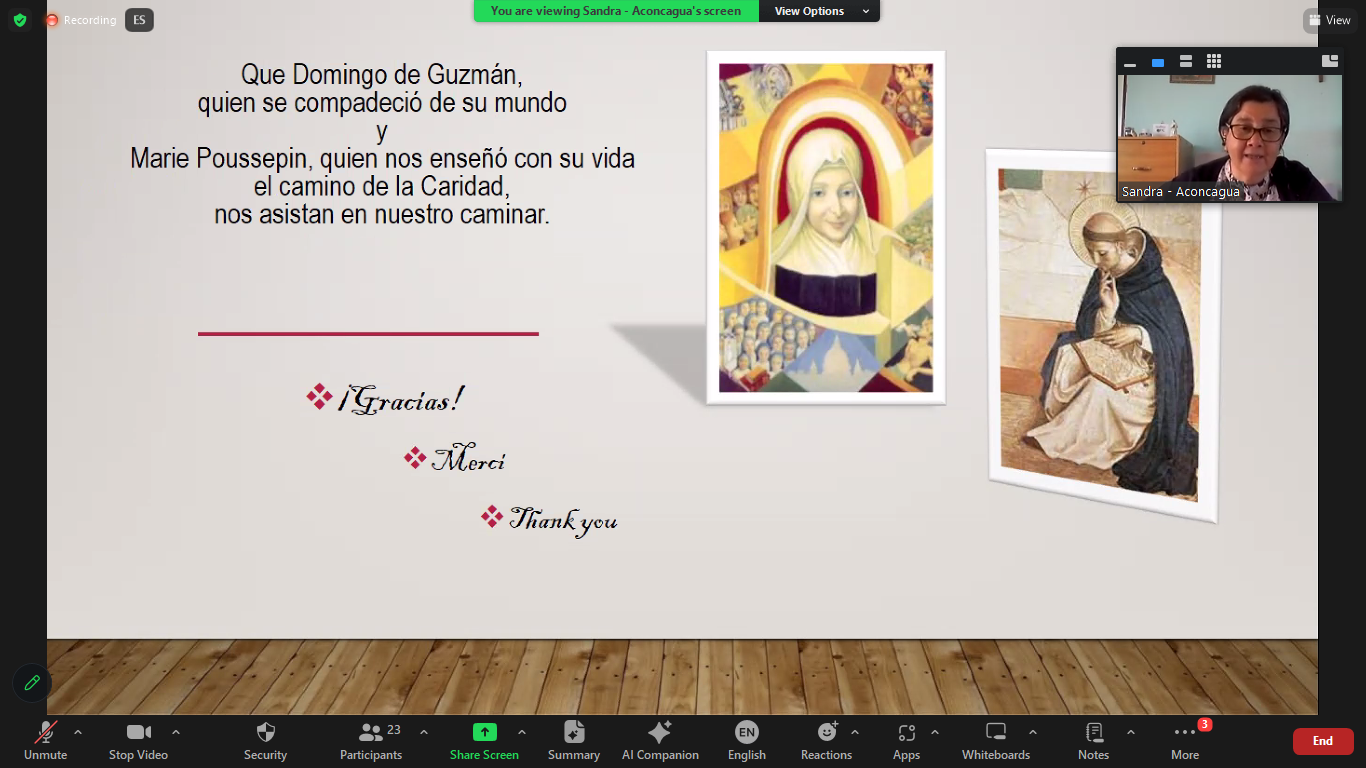Expand arrow beside Whiteboards

click(x=1033, y=732)
